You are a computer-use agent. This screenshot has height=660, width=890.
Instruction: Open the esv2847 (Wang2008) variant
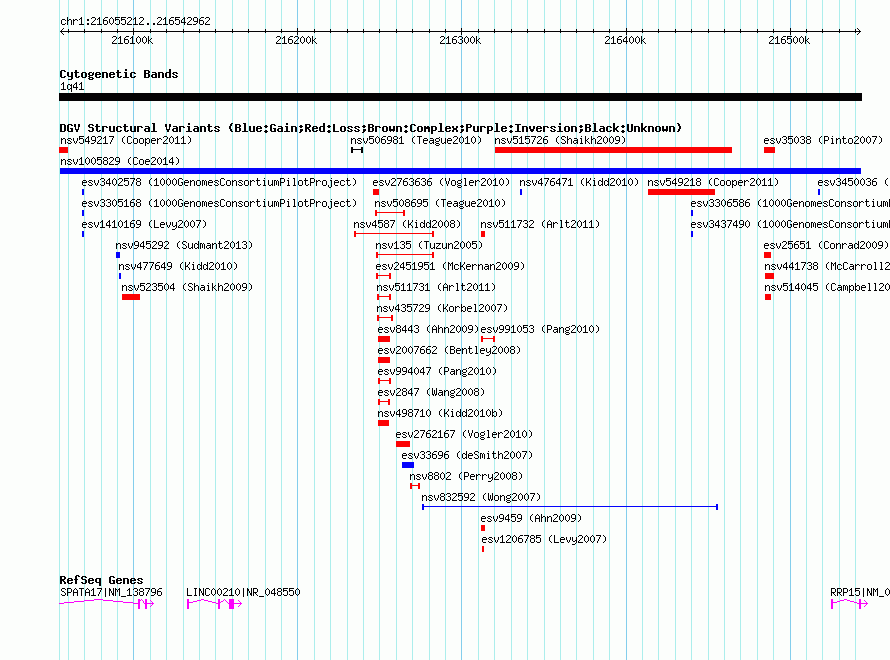coord(431,392)
